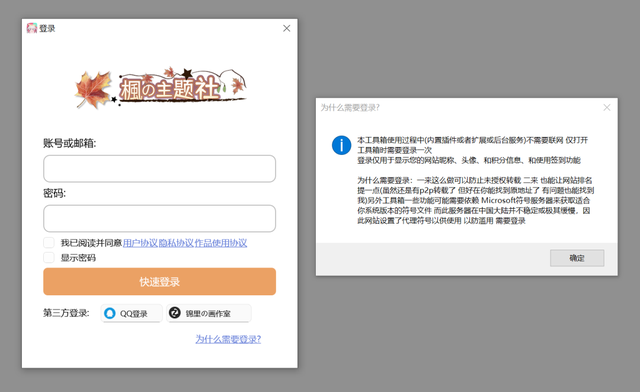Open the 用户协议 link
This screenshot has height=392, width=640.
coord(140,243)
